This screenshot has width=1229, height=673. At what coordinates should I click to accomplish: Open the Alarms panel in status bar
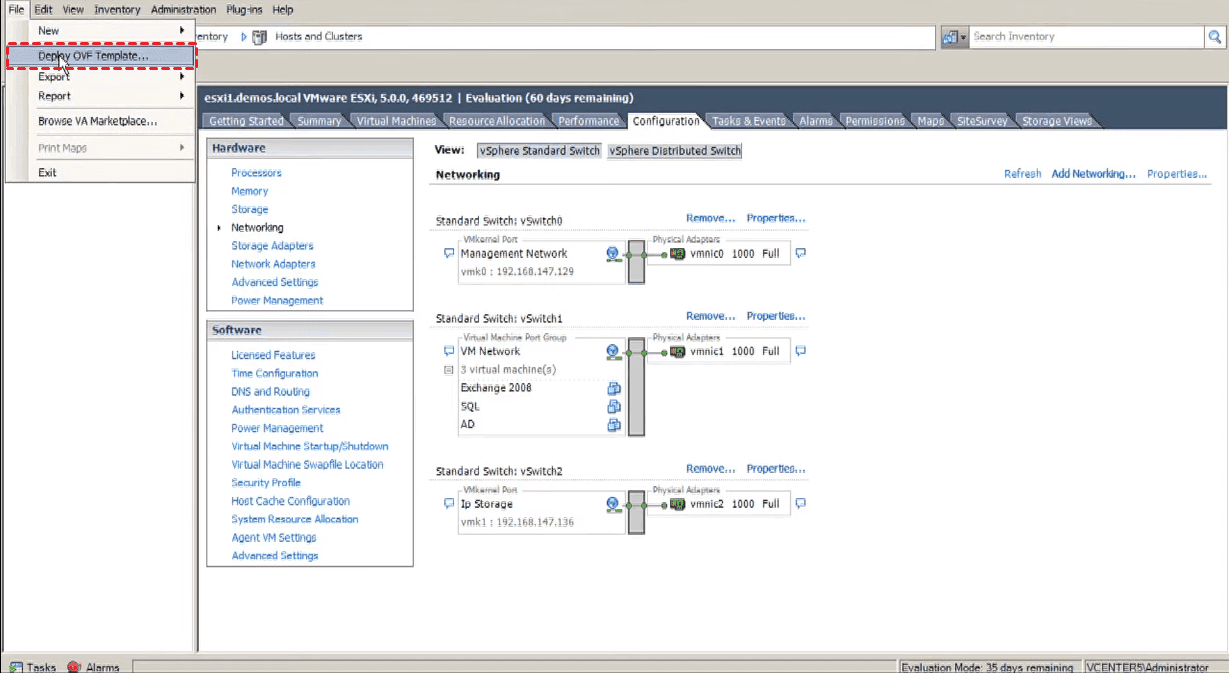click(93, 667)
